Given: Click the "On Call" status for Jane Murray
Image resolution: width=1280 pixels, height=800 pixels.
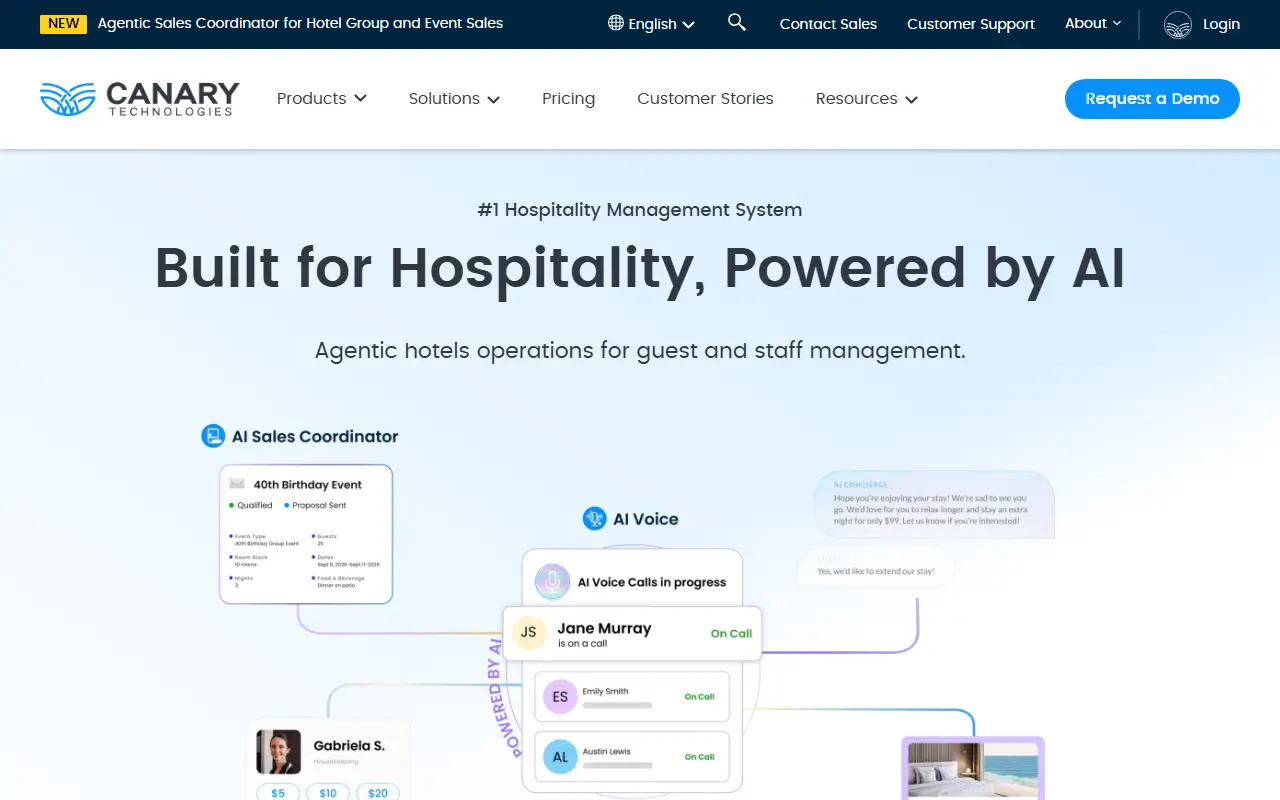Looking at the screenshot, I should (x=731, y=633).
